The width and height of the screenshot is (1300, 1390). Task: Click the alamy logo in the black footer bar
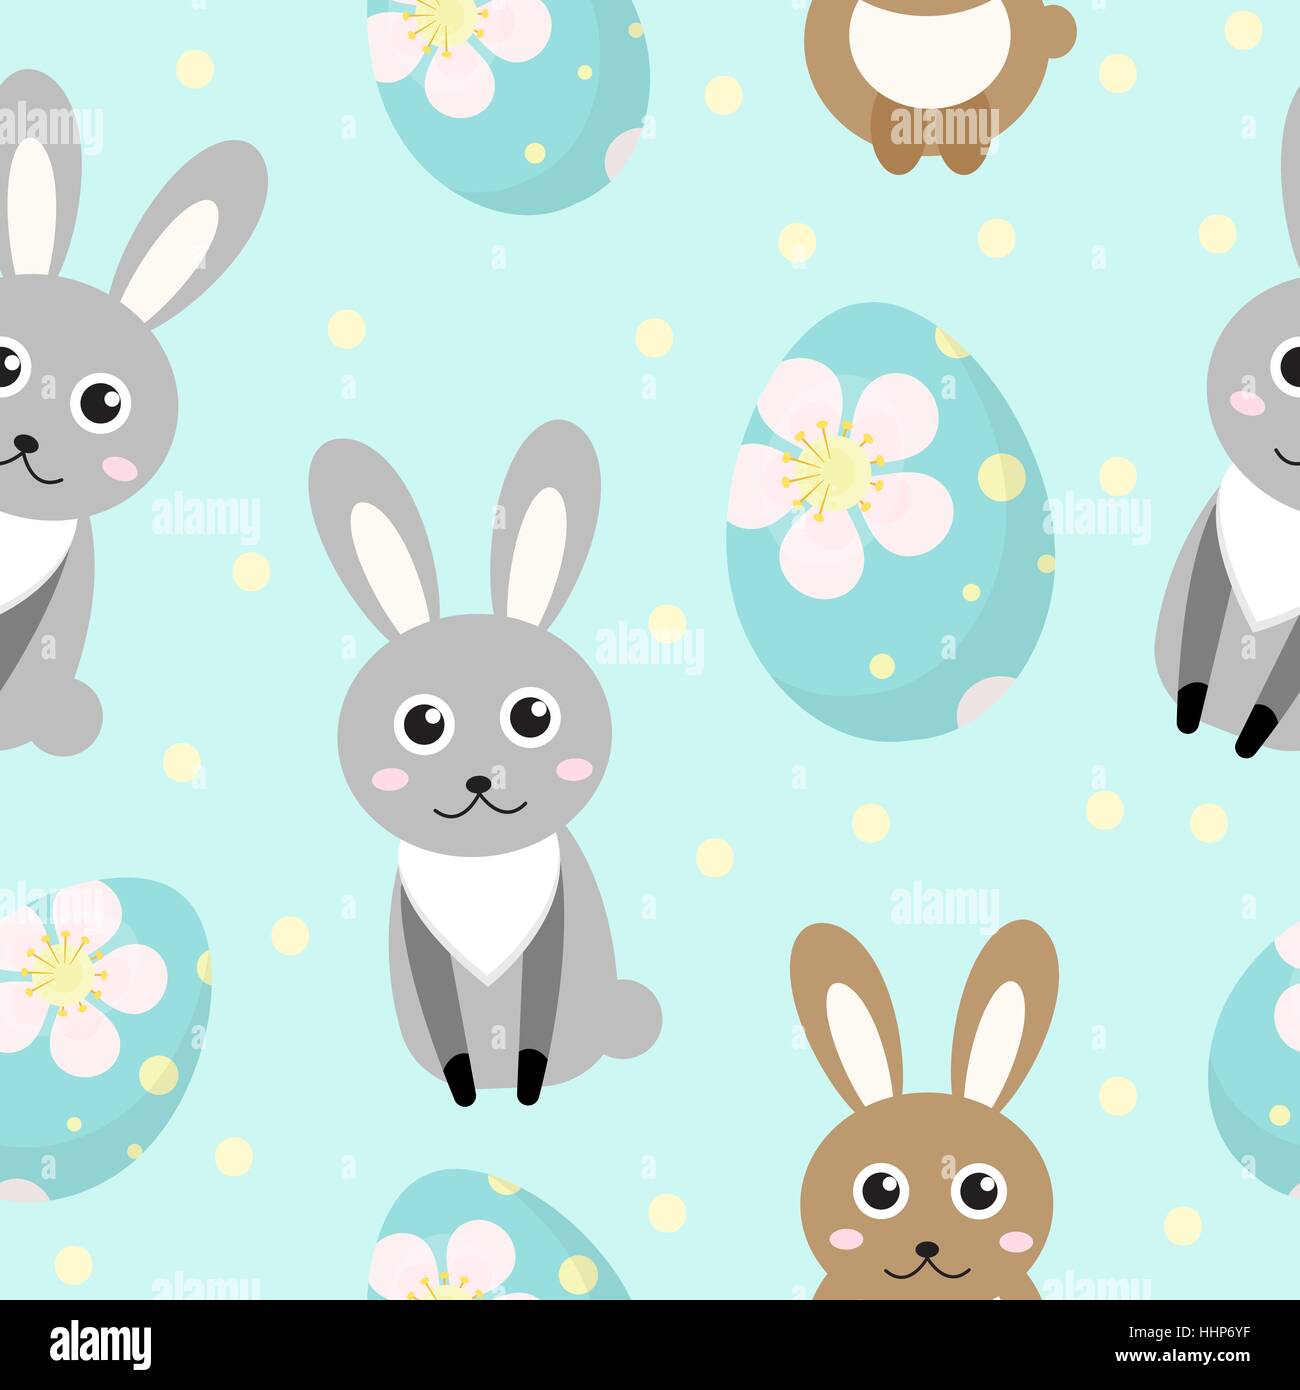(x=101, y=1344)
